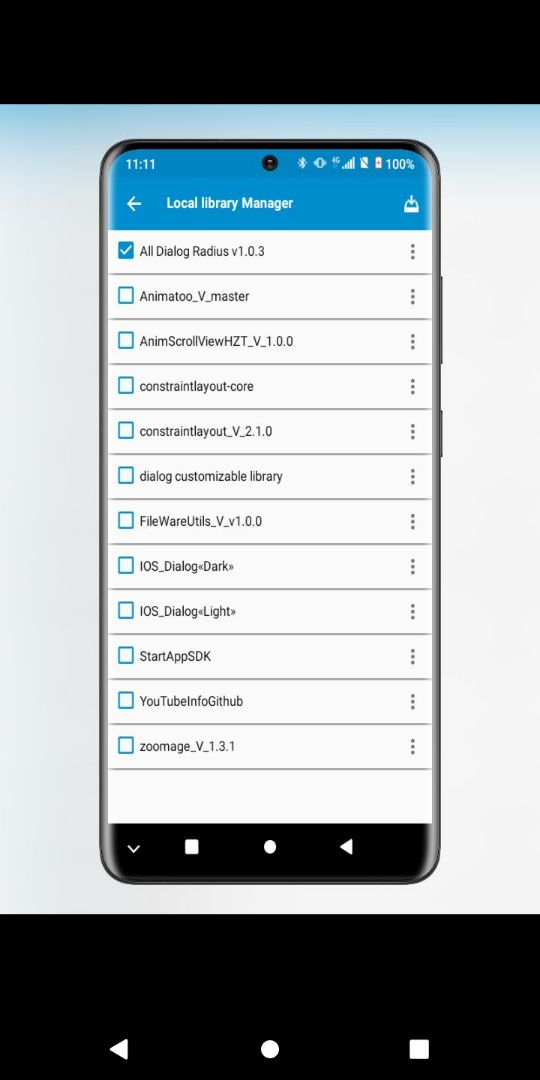
Task: Open options menu for StartAppSDK
Action: tap(413, 656)
